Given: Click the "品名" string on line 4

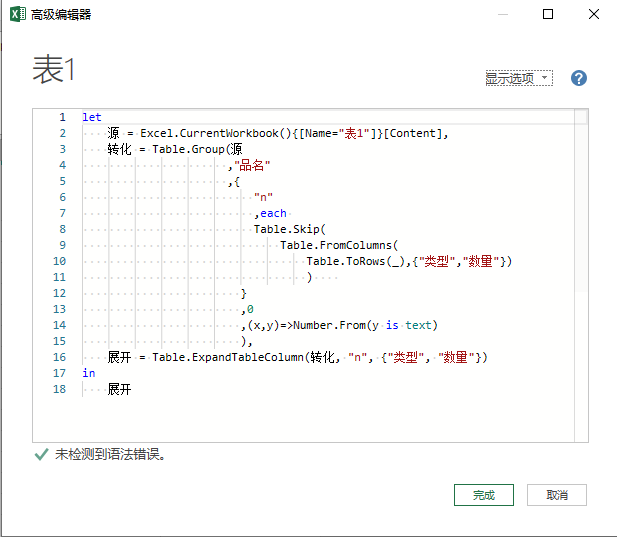Looking at the screenshot, I should (x=252, y=166).
